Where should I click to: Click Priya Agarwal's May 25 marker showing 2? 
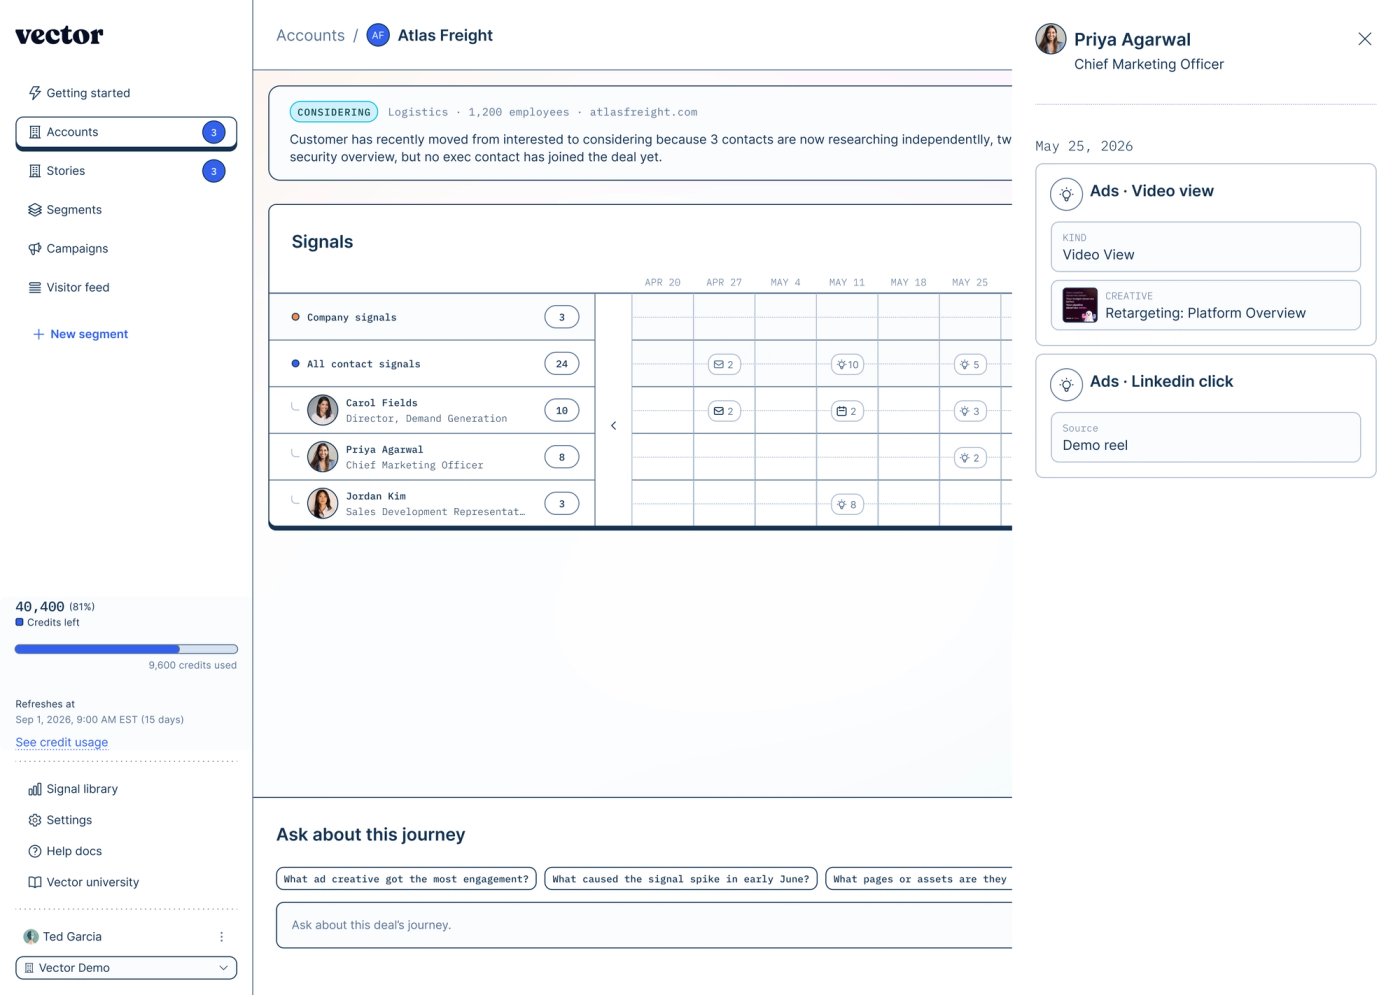tap(970, 458)
